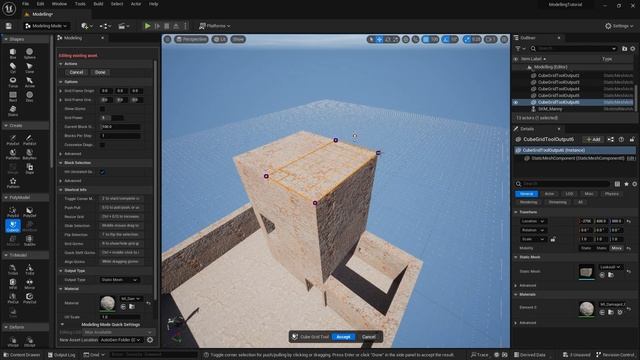Select the active CubeGr tool
Screen dimensions: 640x360
pyautogui.click(x=13, y=226)
